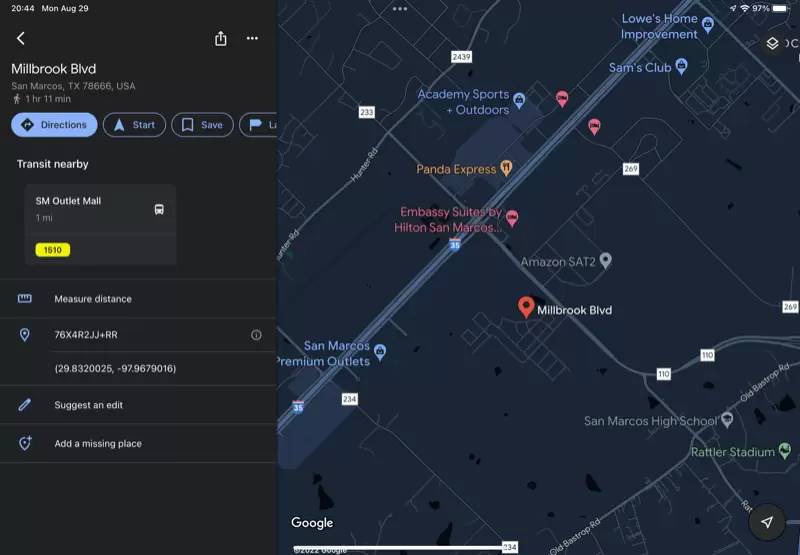Tap the red Millbrook Blvd map pin
This screenshot has height=555, width=800.
point(526,307)
